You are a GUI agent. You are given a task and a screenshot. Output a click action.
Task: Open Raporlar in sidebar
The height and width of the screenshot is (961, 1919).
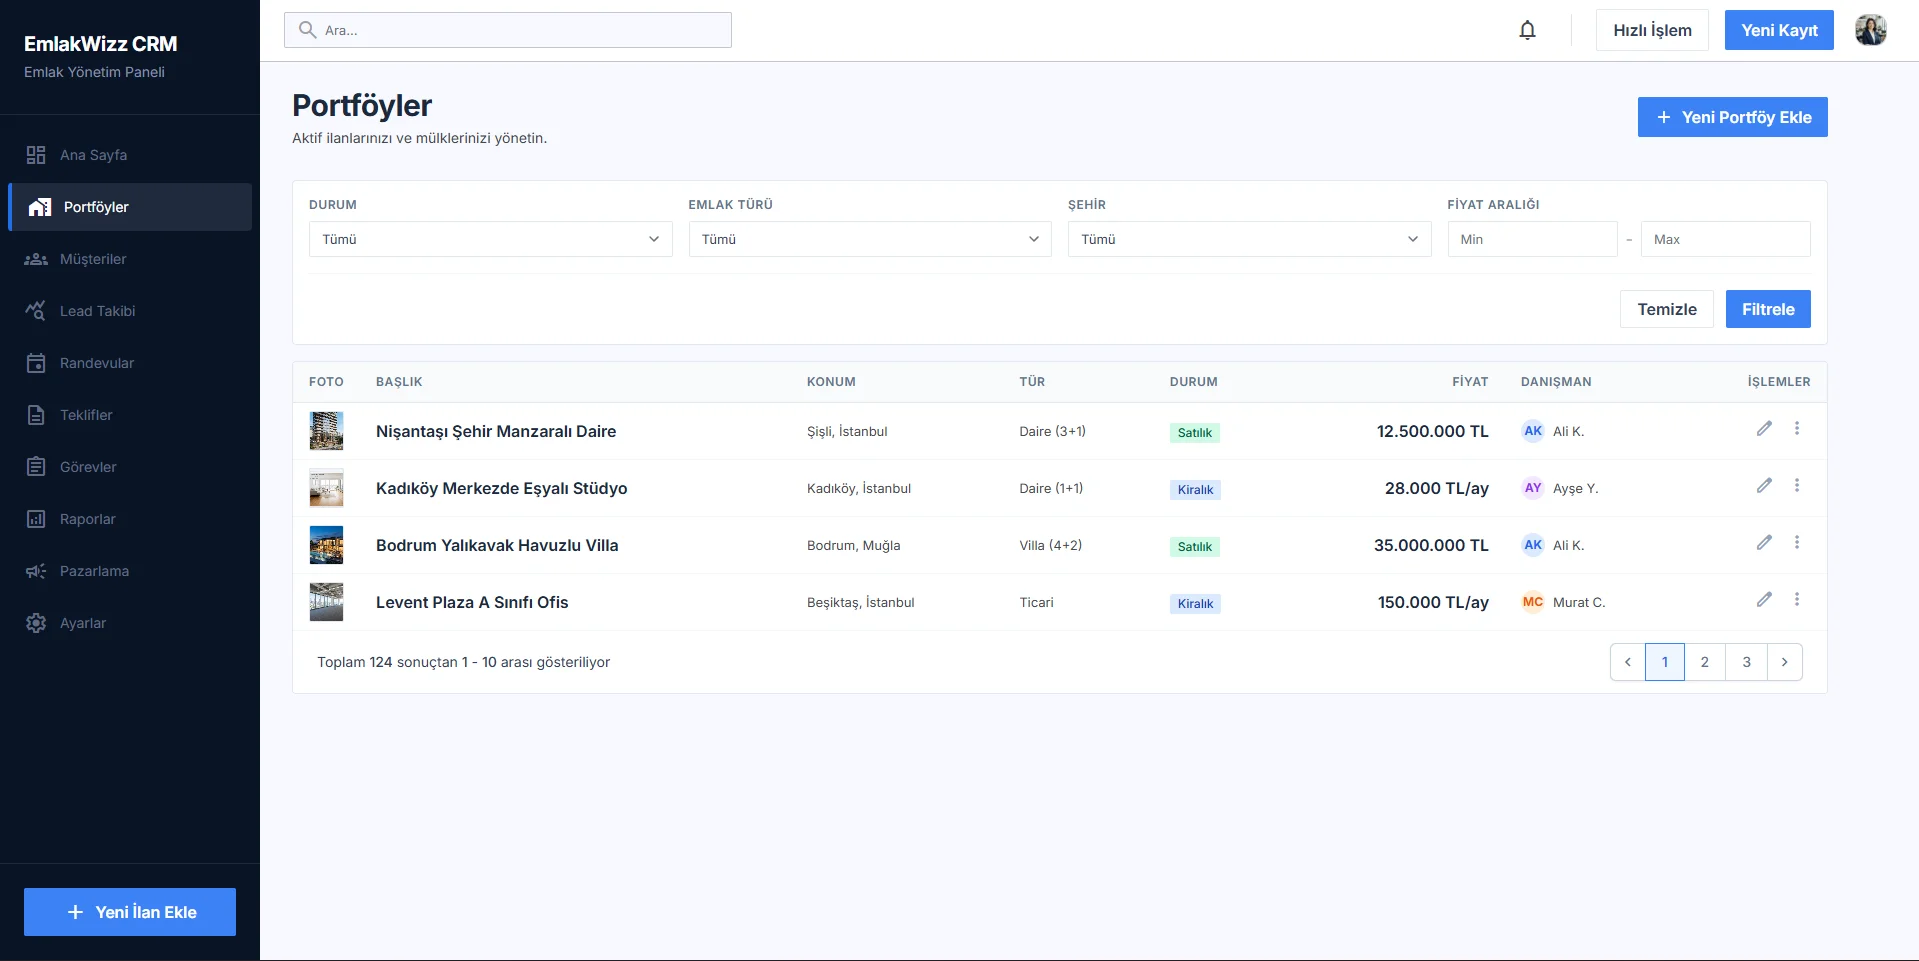[x=130, y=519]
